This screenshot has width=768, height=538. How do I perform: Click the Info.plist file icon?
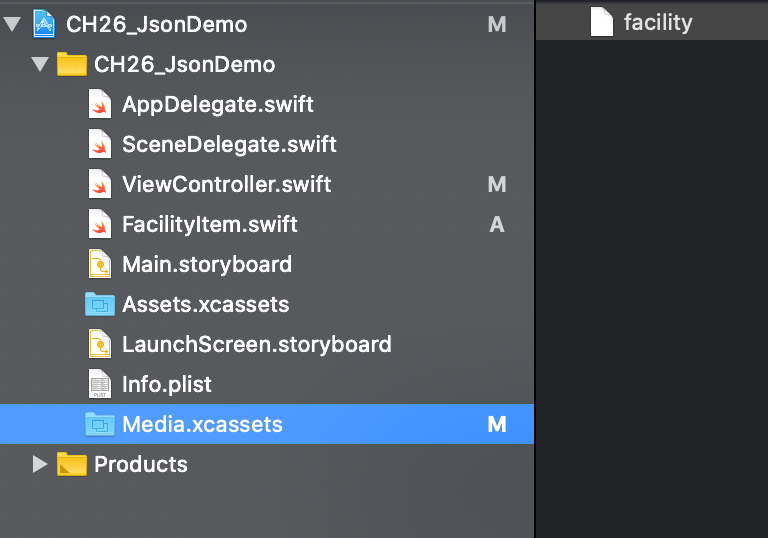pyautogui.click(x=99, y=384)
